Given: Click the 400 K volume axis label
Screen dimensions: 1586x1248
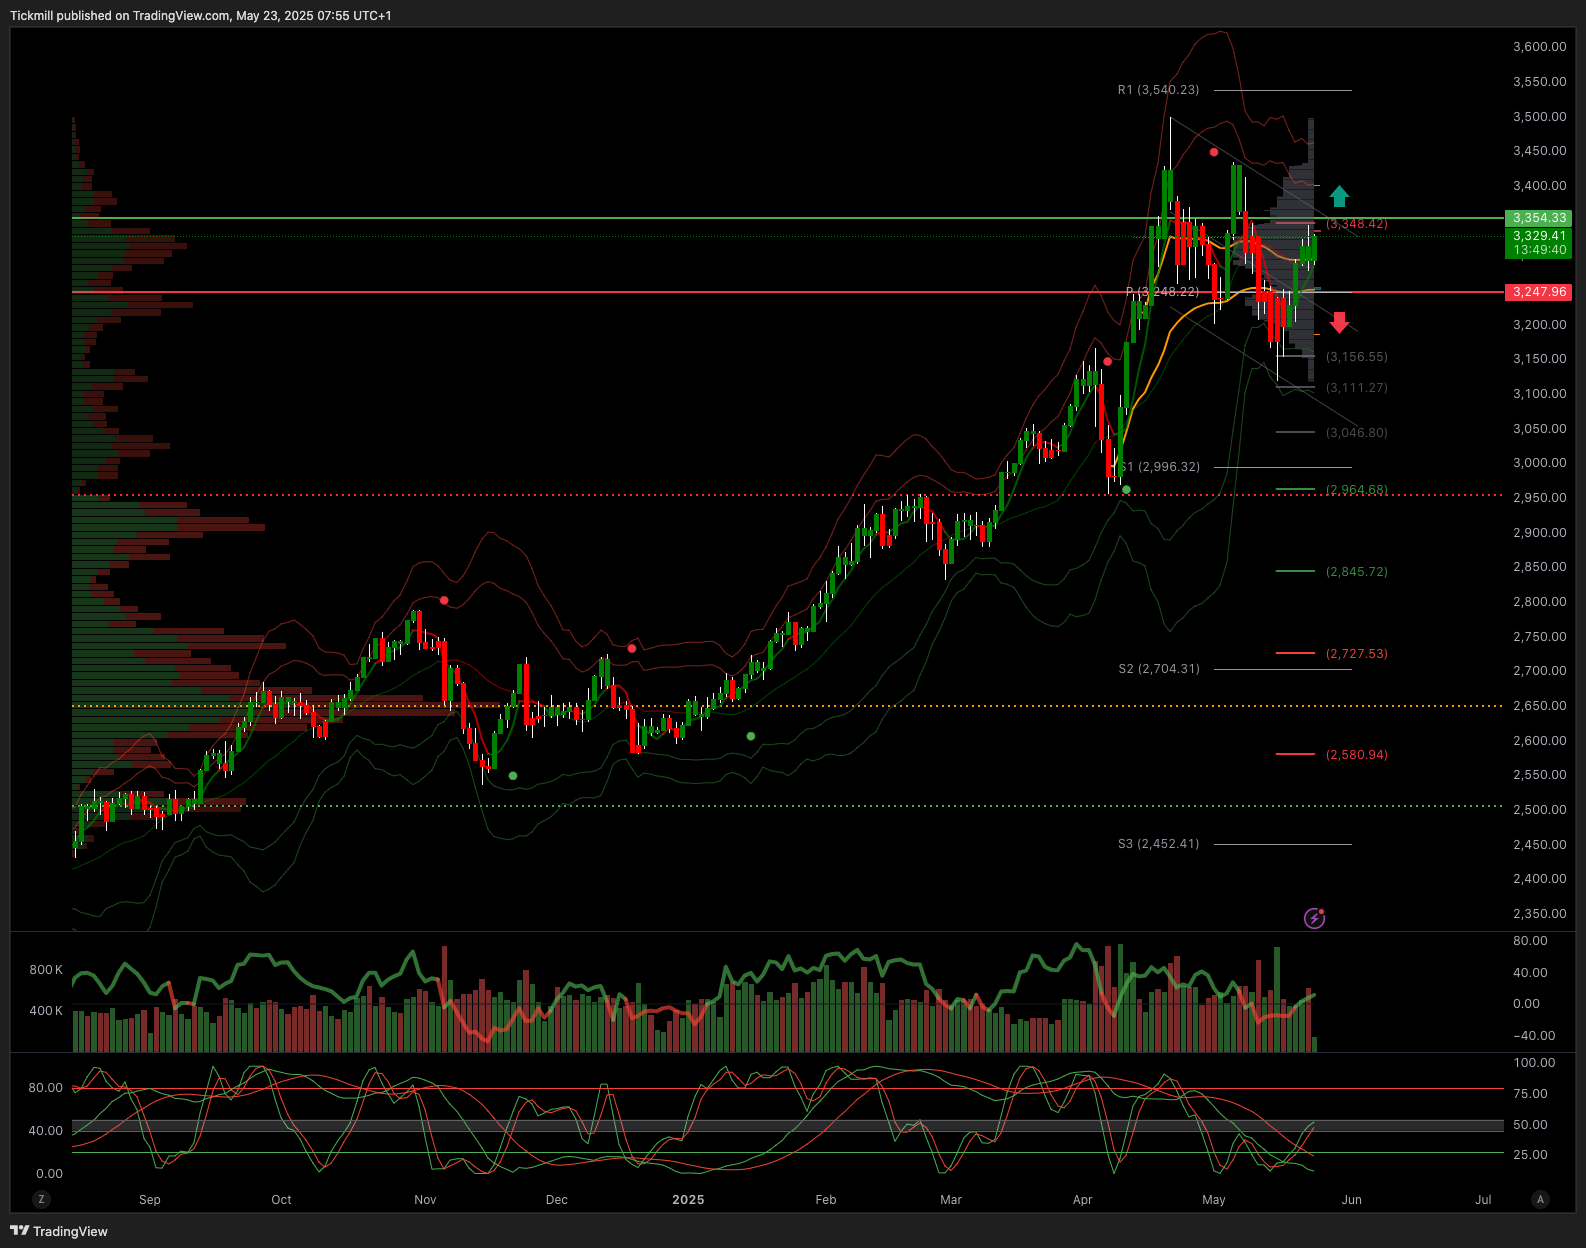Looking at the screenshot, I should click(x=46, y=1011).
